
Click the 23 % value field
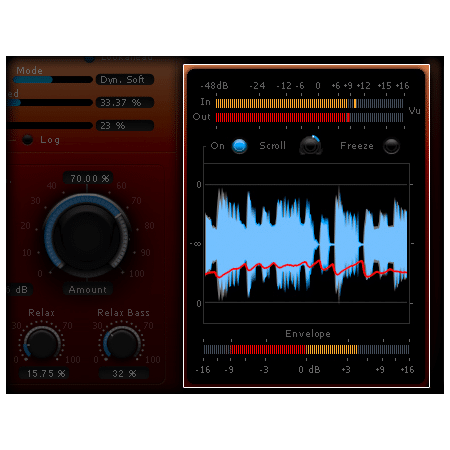click(x=125, y=126)
